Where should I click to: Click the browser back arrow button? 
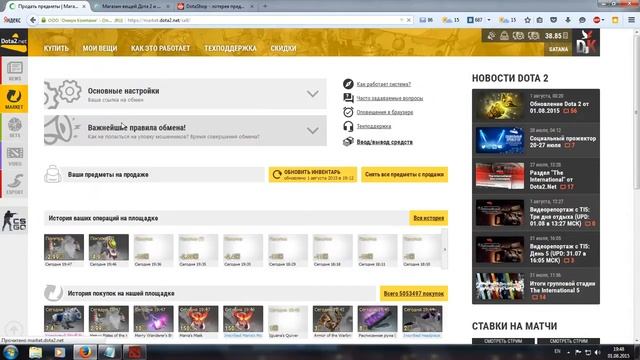tap(33, 20)
